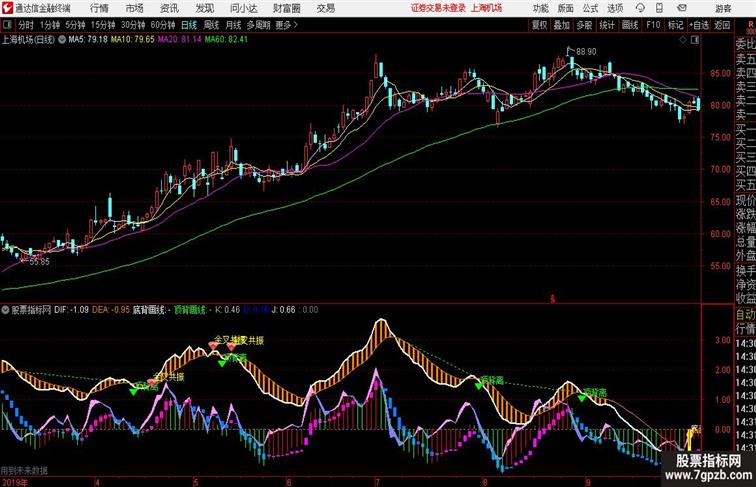
Task: Click the DIF: -1.09 indicator value
Action: [x=71, y=310]
